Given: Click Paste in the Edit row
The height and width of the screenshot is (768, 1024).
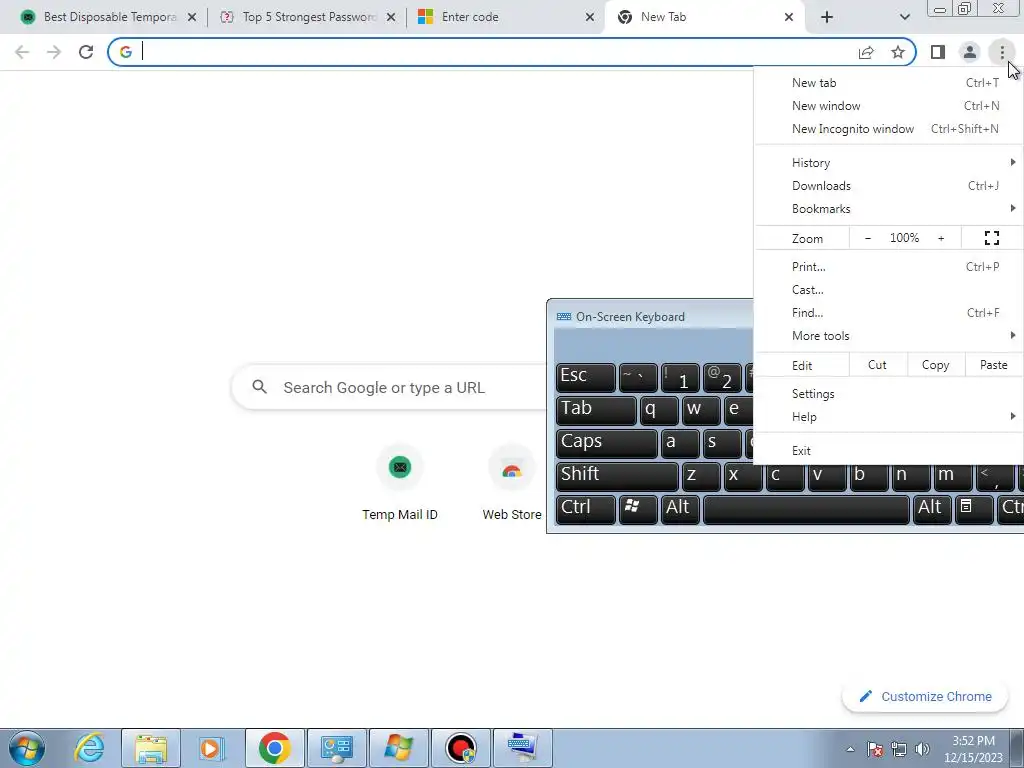Looking at the screenshot, I should tap(993, 365).
